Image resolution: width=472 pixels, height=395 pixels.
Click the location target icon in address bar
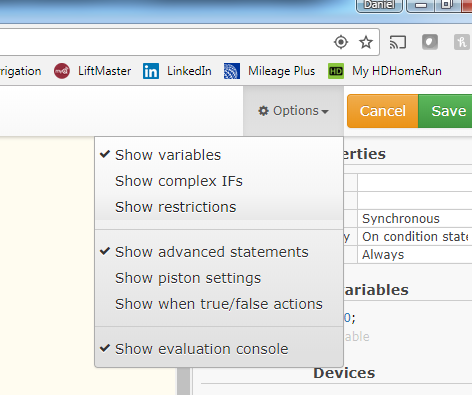(x=341, y=42)
